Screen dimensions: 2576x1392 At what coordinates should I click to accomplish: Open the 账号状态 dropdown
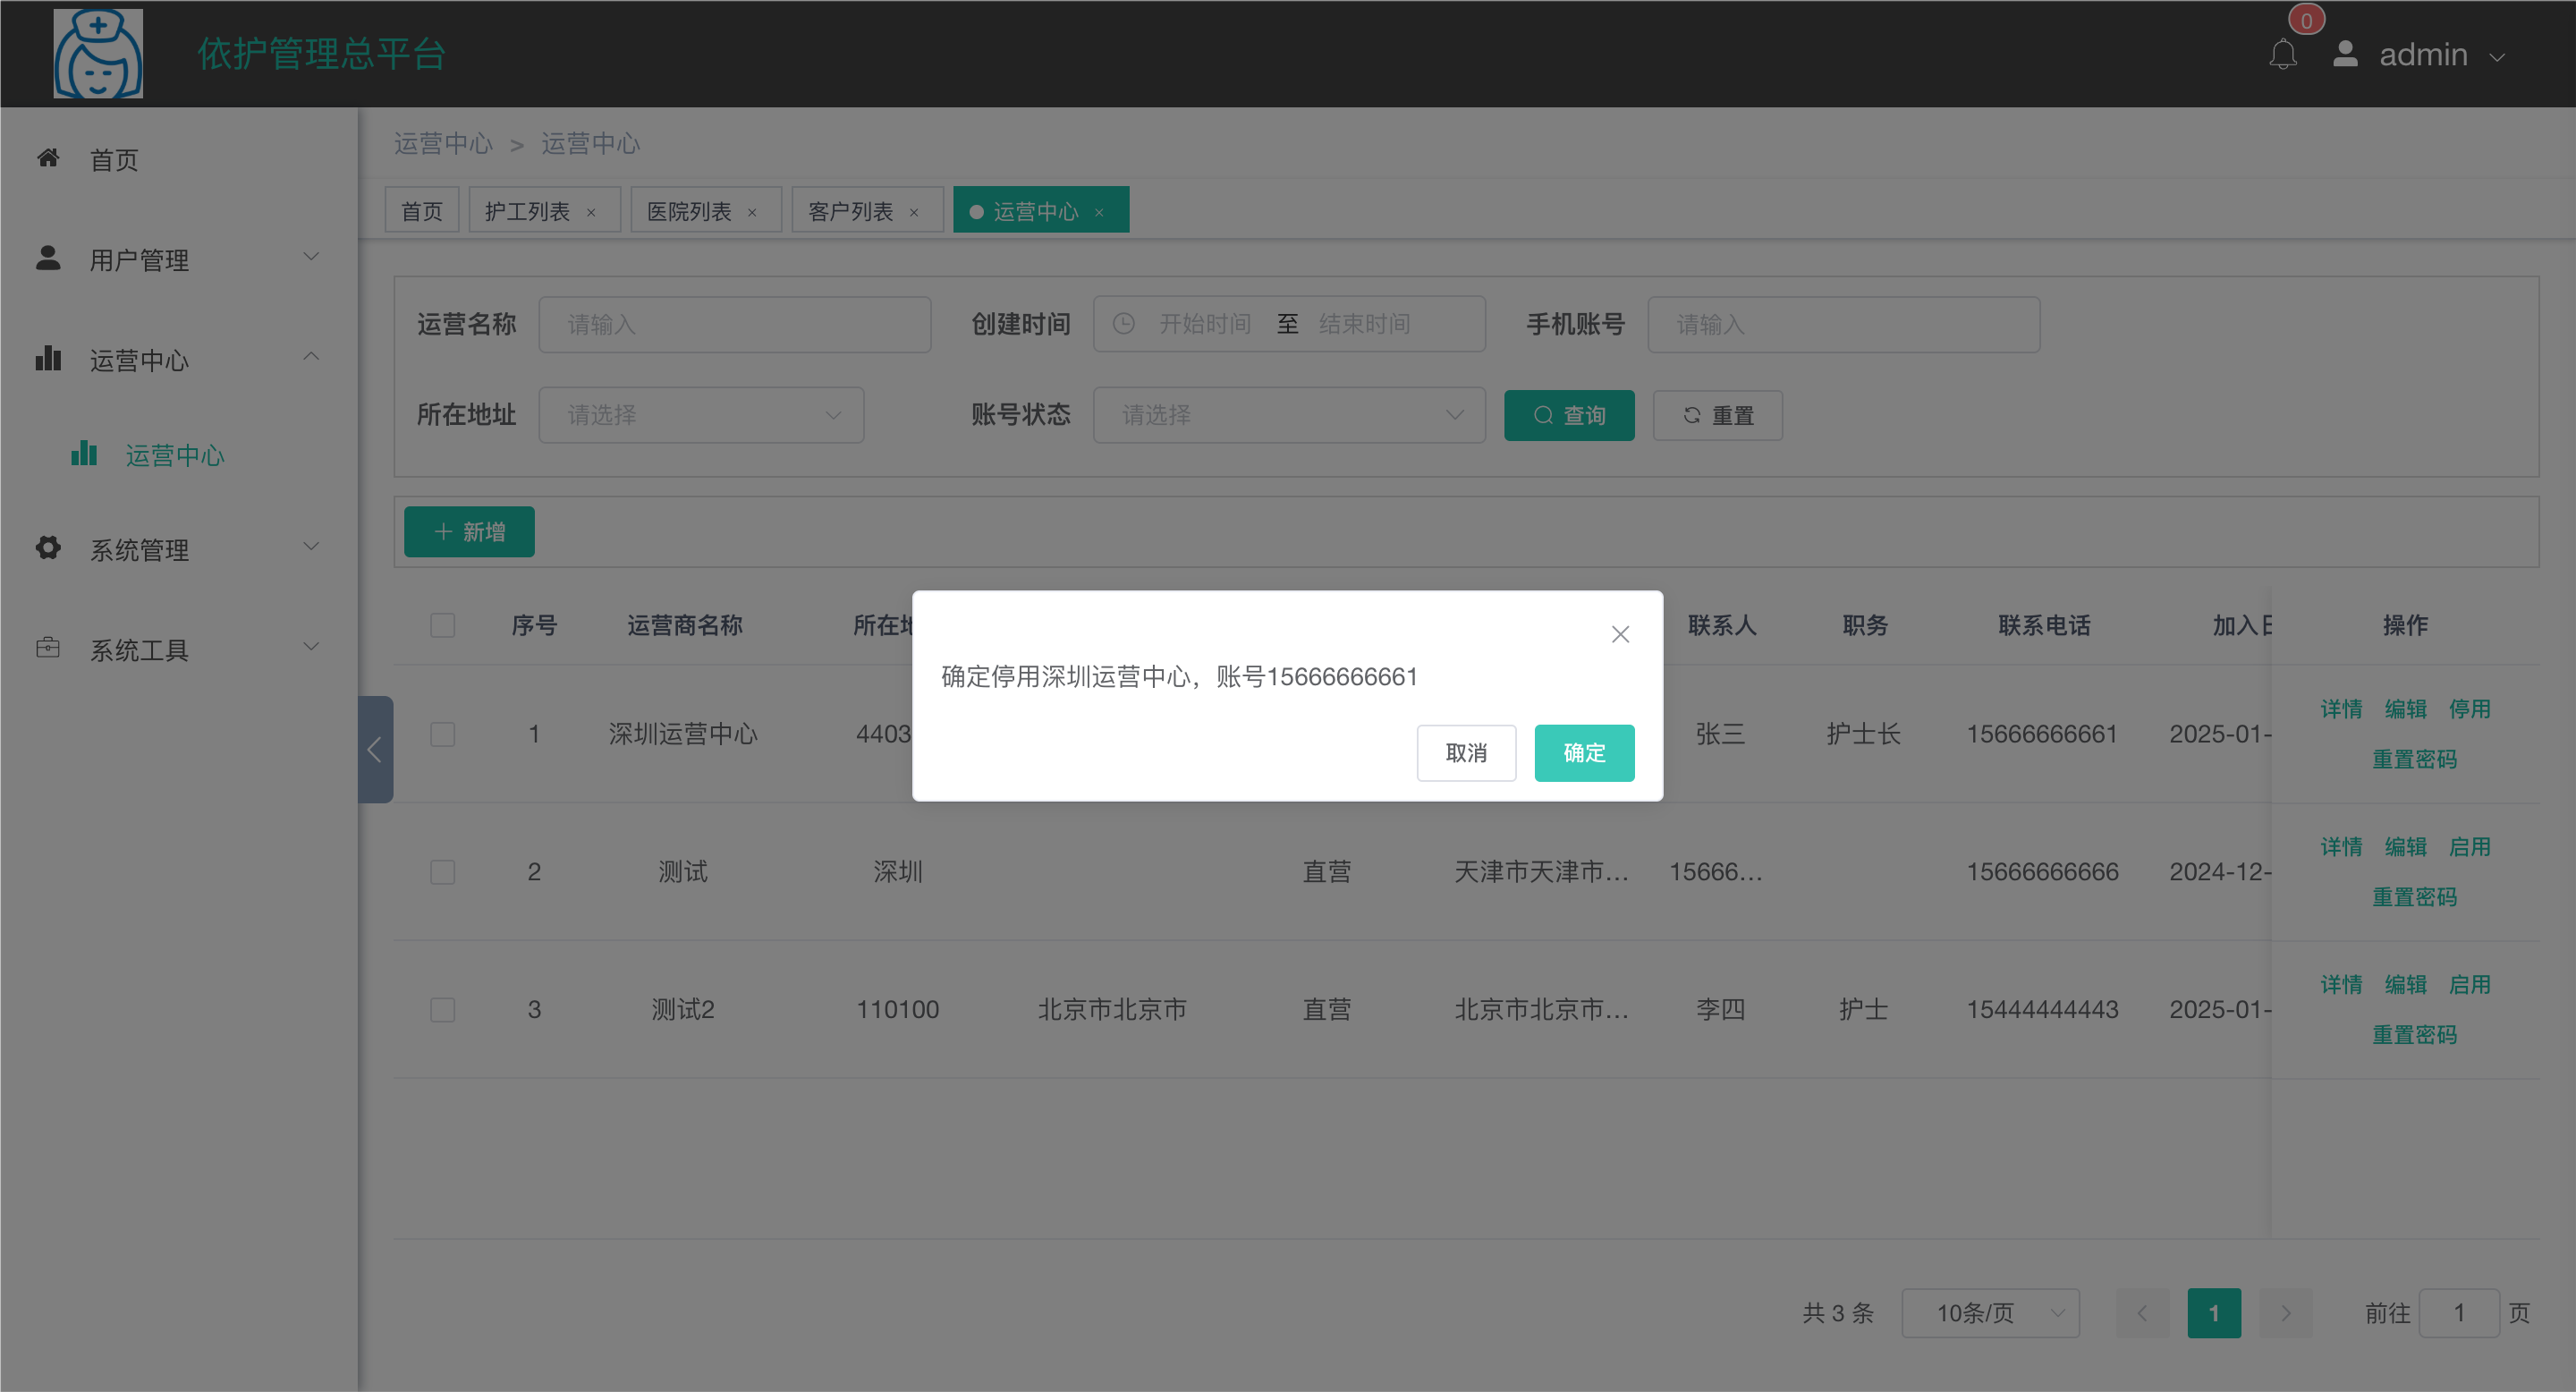[1289, 415]
